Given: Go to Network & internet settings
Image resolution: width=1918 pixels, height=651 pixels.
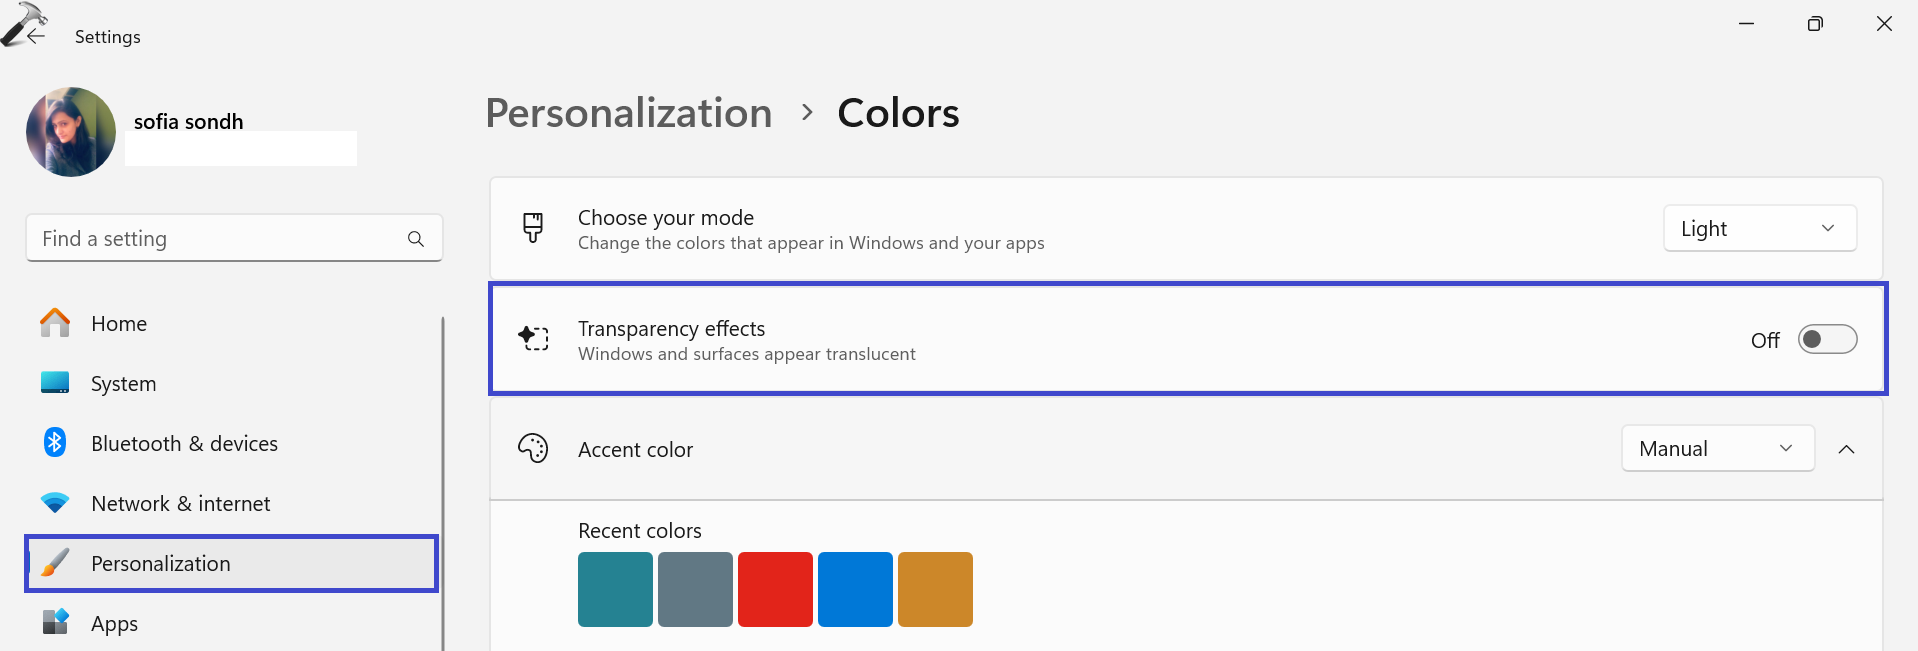Looking at the screenshot, I should [180, 503].
